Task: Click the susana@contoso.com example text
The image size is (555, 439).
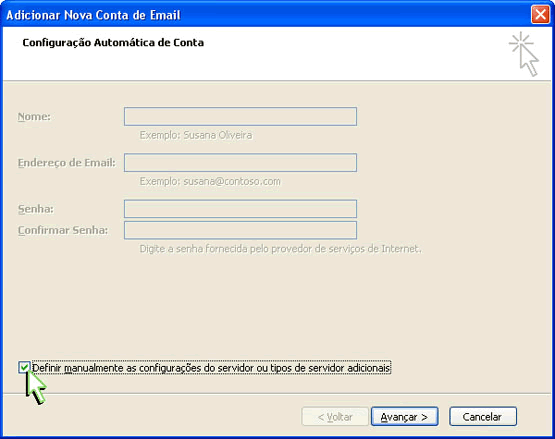Action: [x=232, y=182]
